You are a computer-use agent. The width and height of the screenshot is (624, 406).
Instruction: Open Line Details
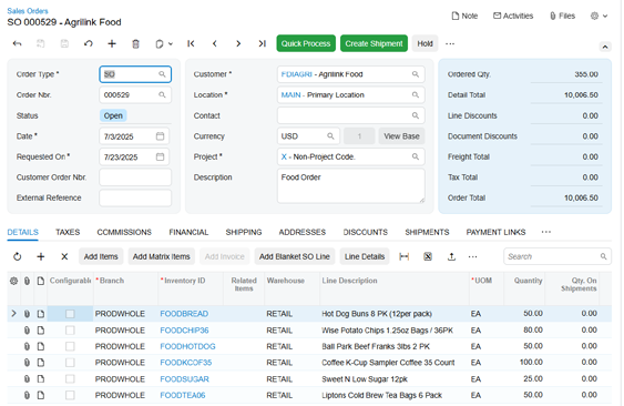(365, 257)
